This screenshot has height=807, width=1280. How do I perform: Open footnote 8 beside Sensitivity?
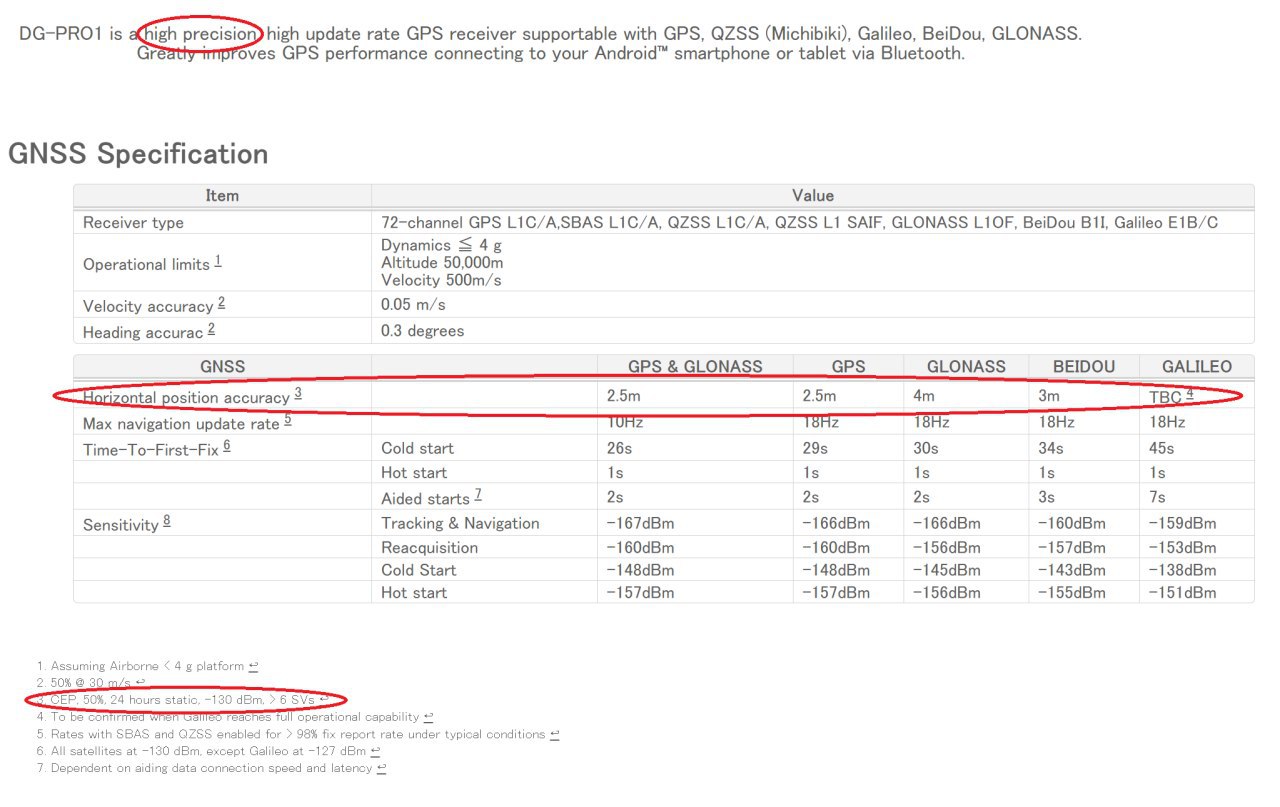(x=166, y=521)
